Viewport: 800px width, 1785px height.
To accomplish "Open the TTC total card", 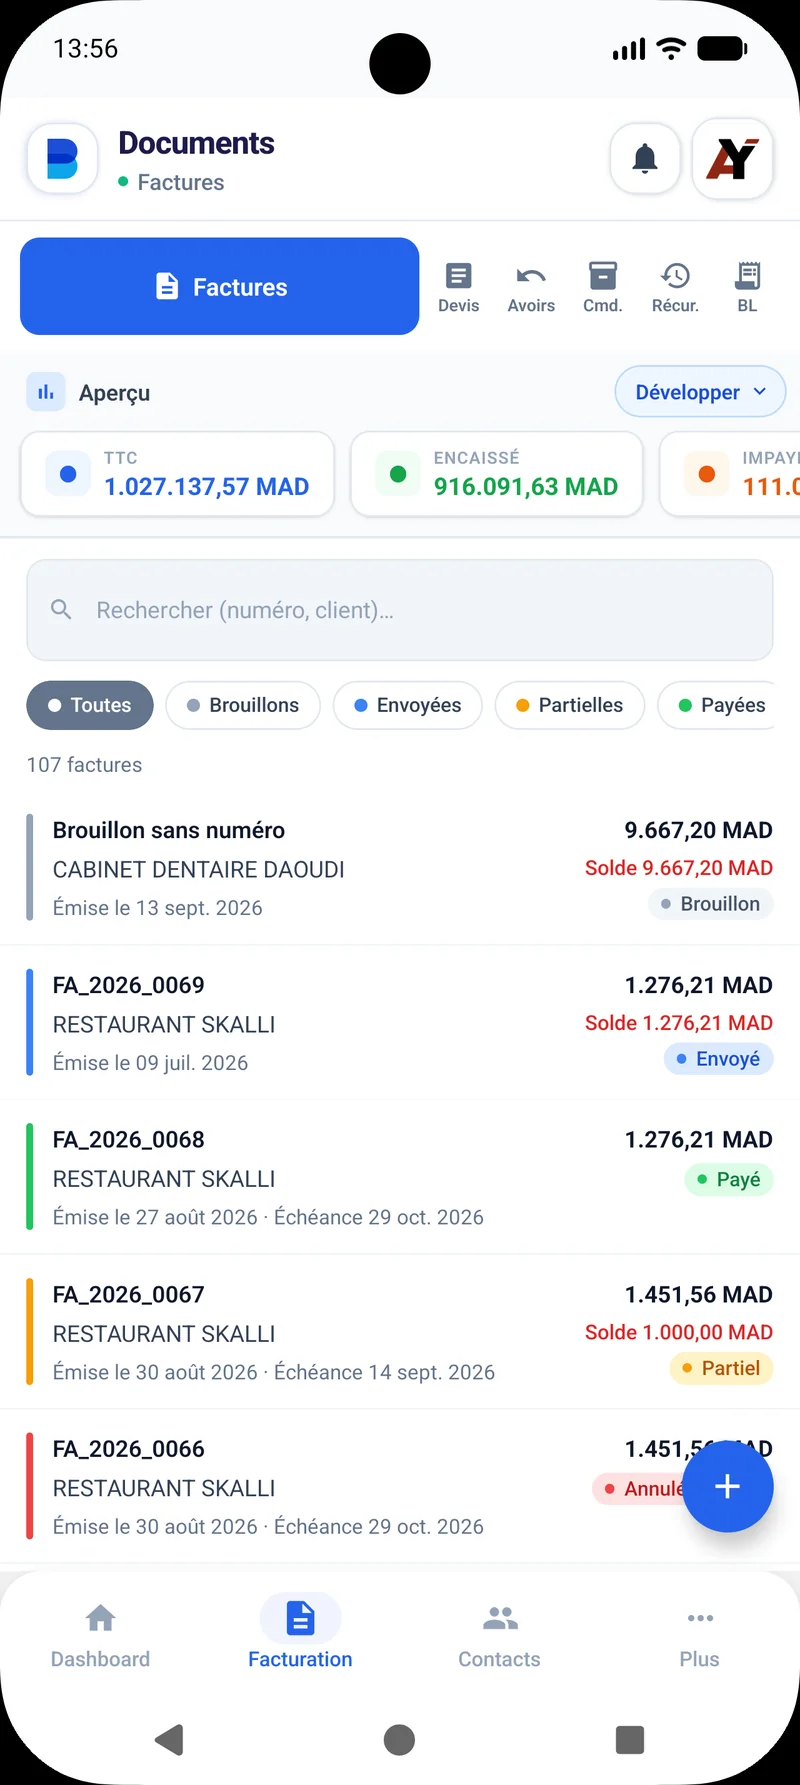I will click(x=177, y=474).
